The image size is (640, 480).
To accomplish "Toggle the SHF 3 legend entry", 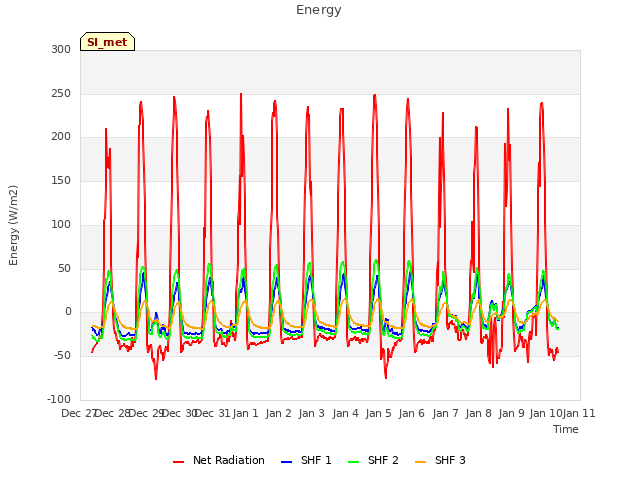I will [x=440, y=460].
